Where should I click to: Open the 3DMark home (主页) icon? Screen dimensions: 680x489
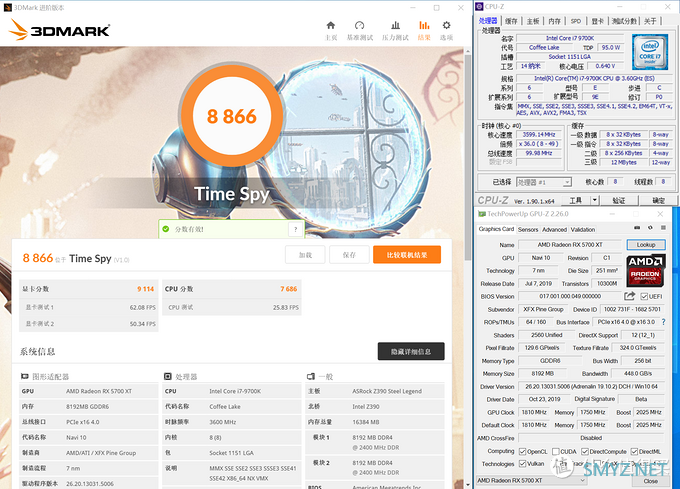pos(331,25)
